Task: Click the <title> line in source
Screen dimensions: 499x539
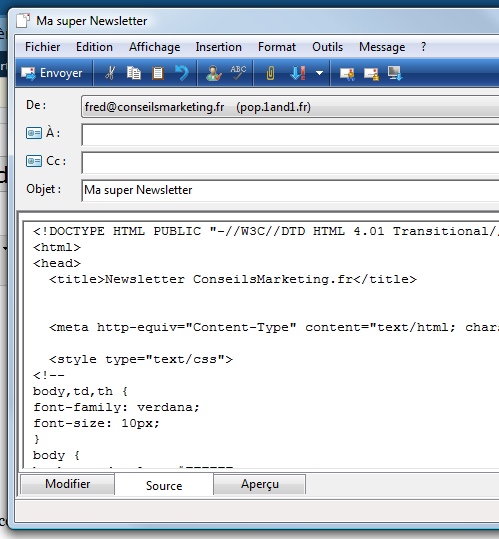Action: 233,279
